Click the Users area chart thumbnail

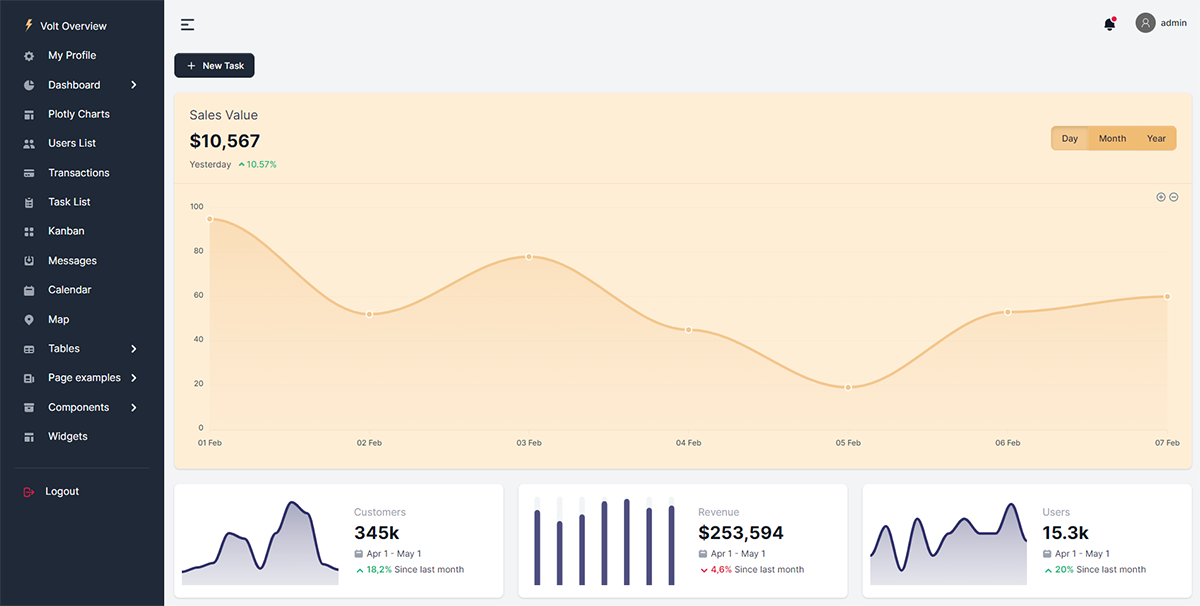pos(948,544)
